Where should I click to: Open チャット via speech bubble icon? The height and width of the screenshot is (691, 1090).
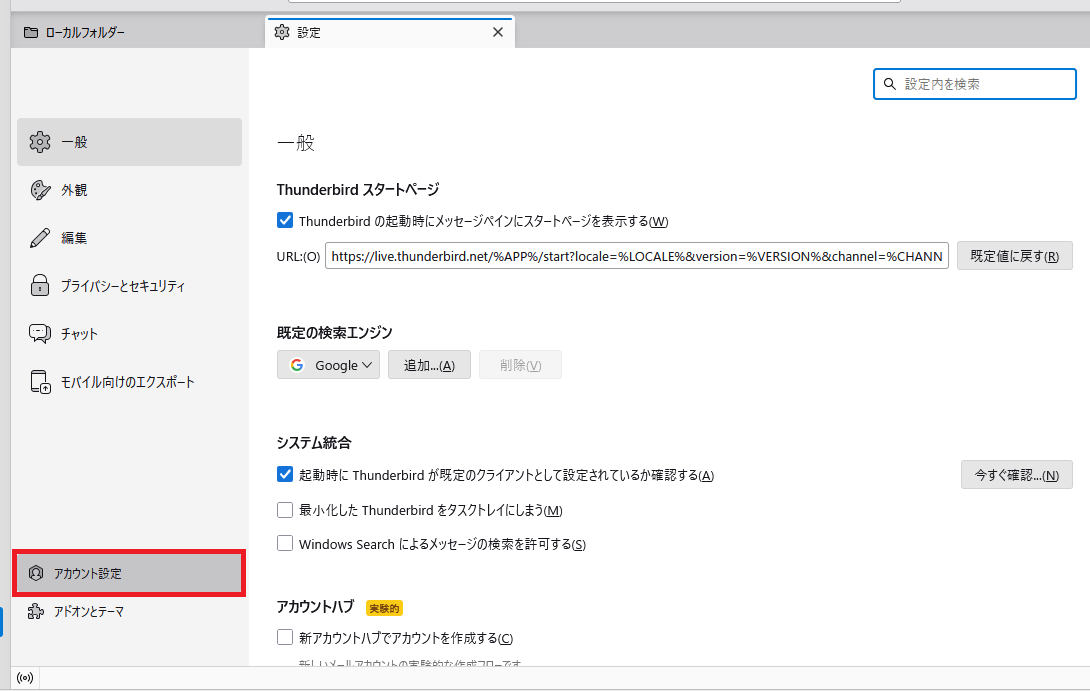pos(40,334)
